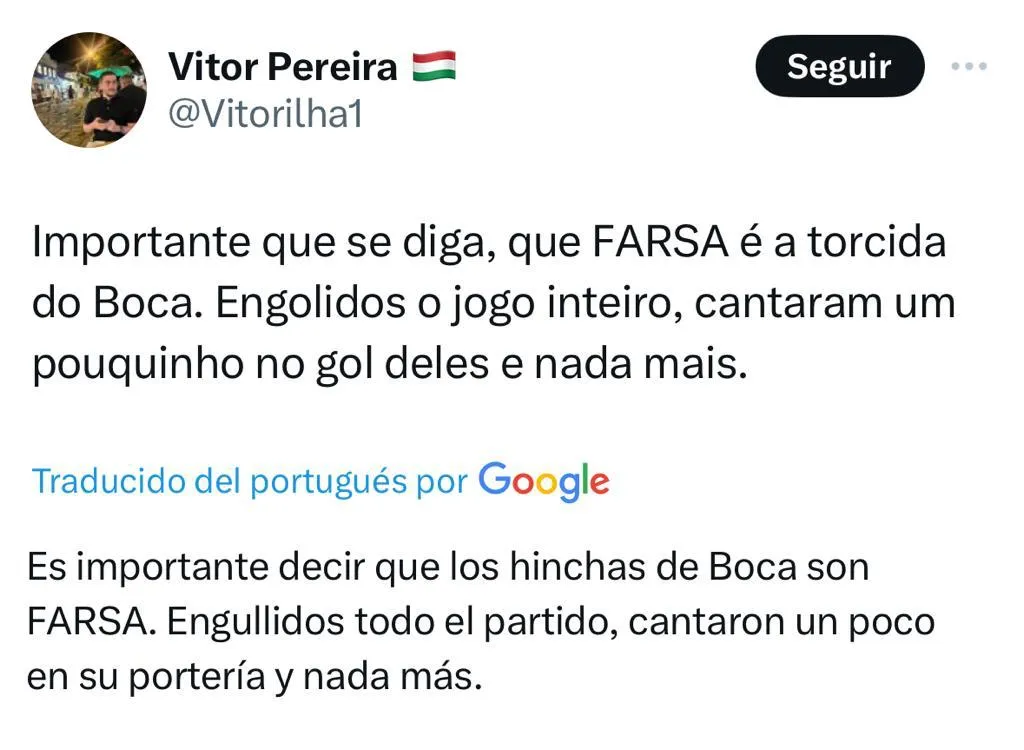
Task: Click the Spanish translated tweet text
Action: 480,622
